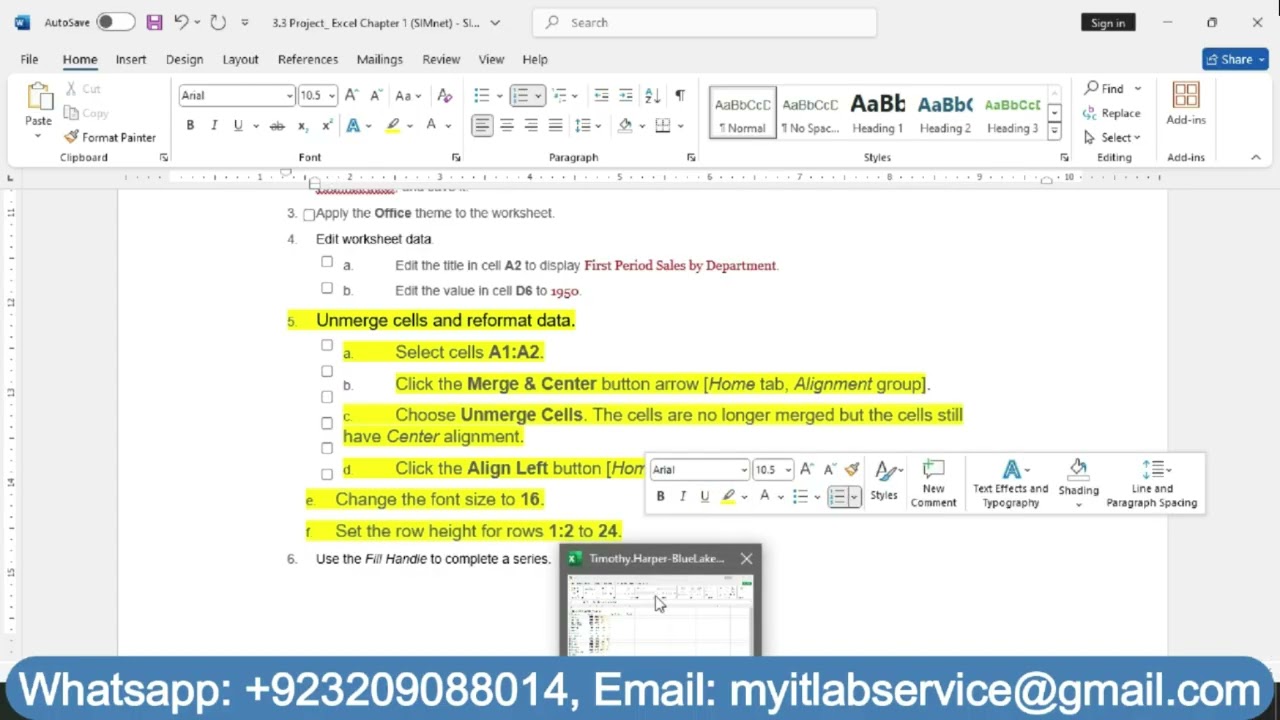Screen dimensions: 1280x720
Task: Switch to the Layout ribbon tab
Action: pos(240,59)
